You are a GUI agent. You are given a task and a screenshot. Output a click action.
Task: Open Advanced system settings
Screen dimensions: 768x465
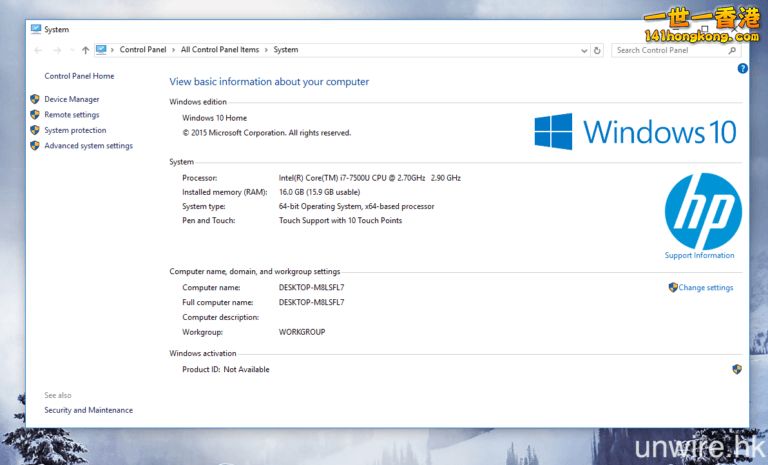[88, 146]
